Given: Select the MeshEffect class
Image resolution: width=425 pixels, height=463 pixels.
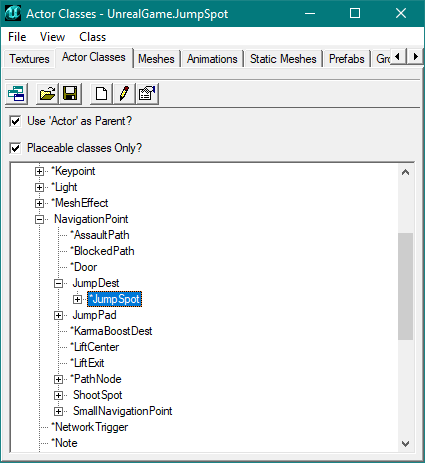Looking at the screenshot, I should click(x=80, y=203).
